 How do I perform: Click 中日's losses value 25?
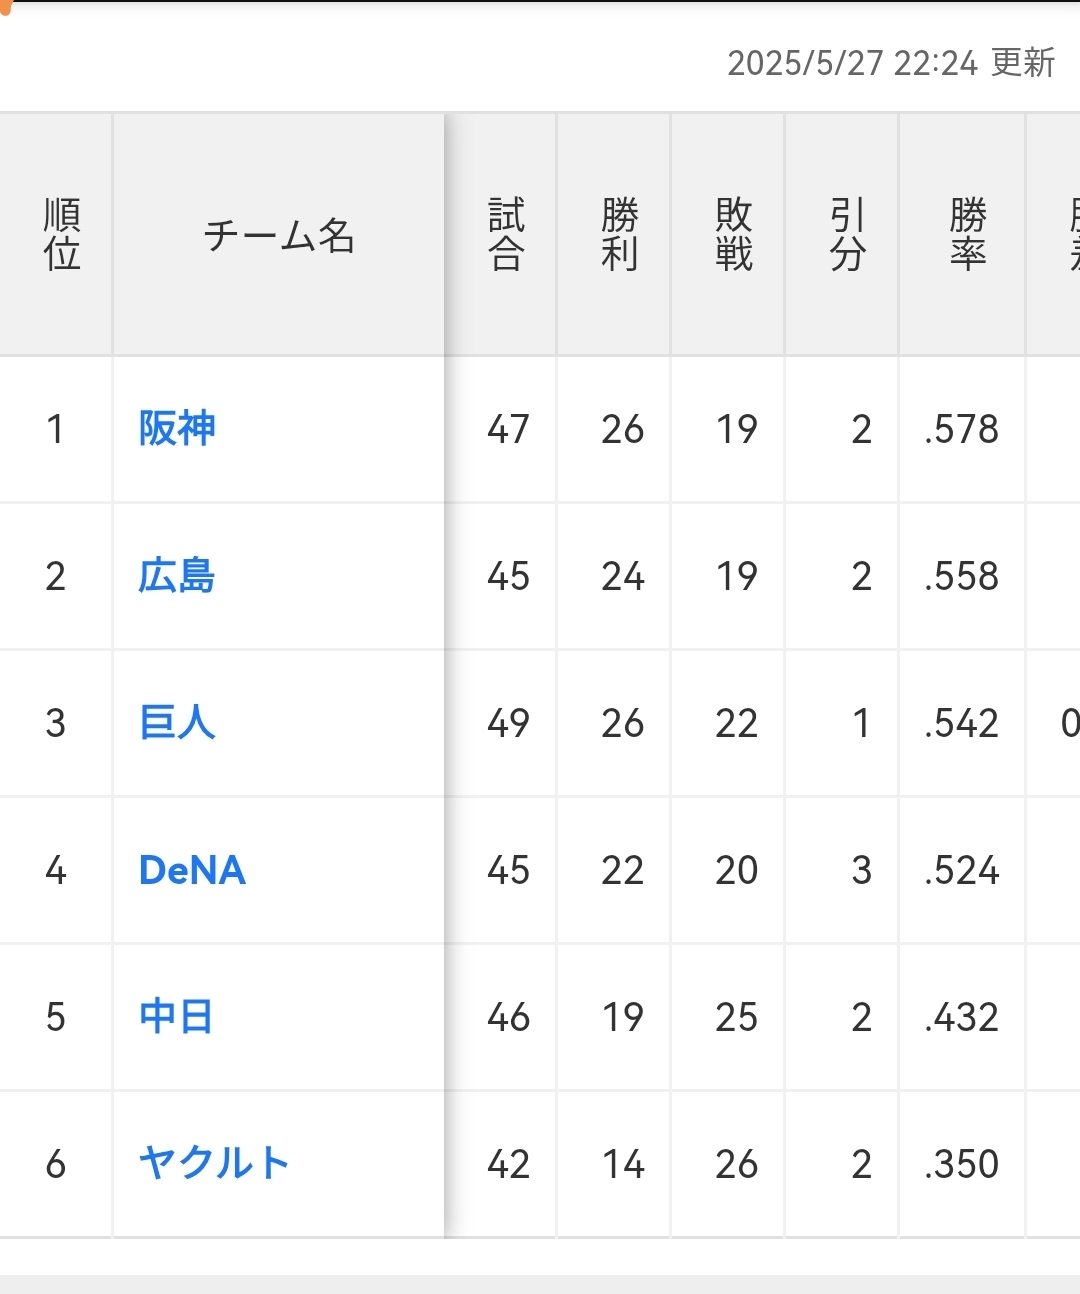pos(736,1017)
